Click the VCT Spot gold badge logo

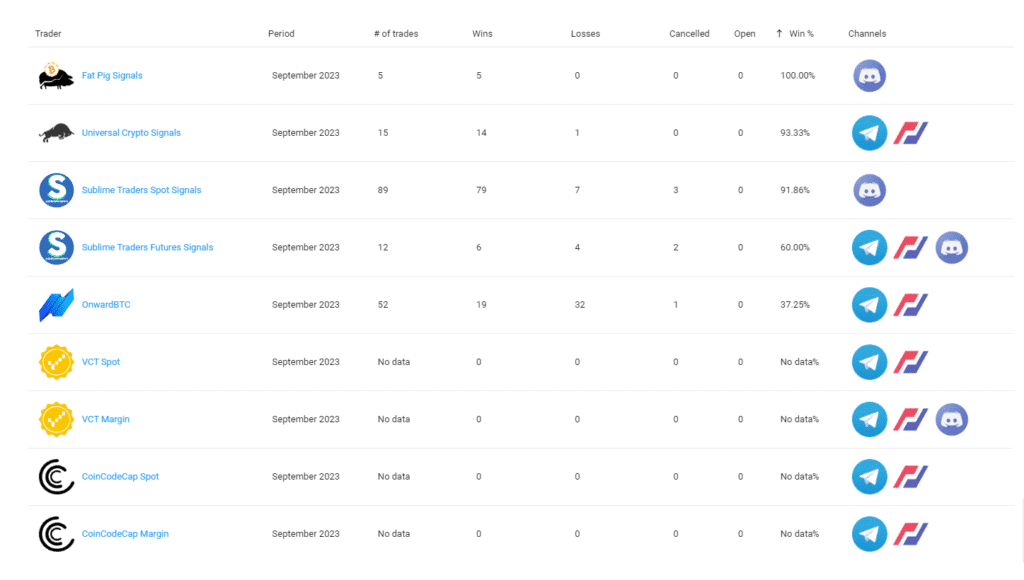coord(56,362)
